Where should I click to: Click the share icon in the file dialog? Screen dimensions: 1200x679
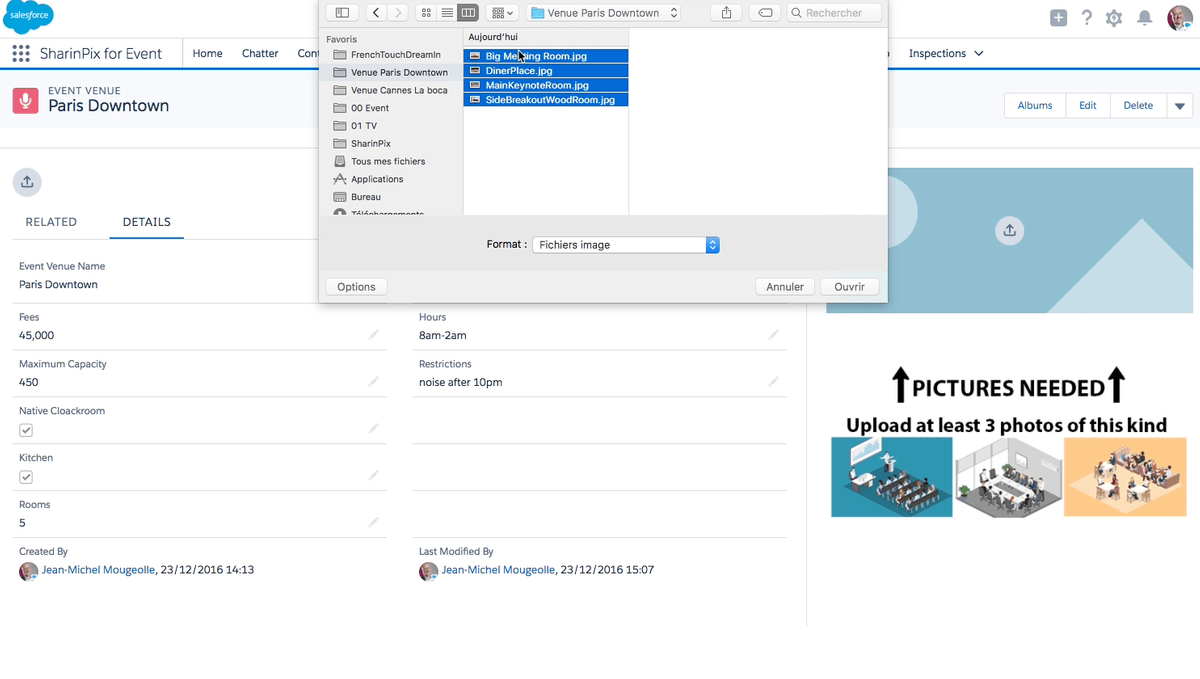click(726, 13)
